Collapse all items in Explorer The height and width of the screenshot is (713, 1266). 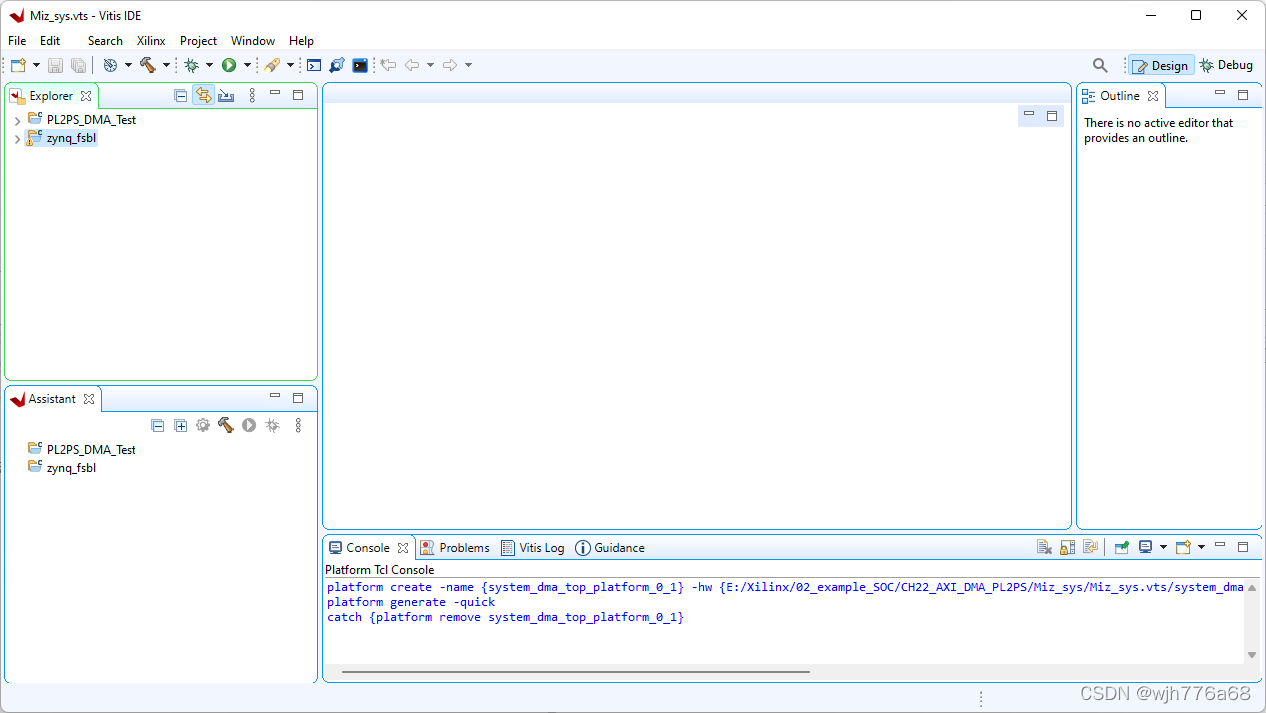(x=180, y=96)
